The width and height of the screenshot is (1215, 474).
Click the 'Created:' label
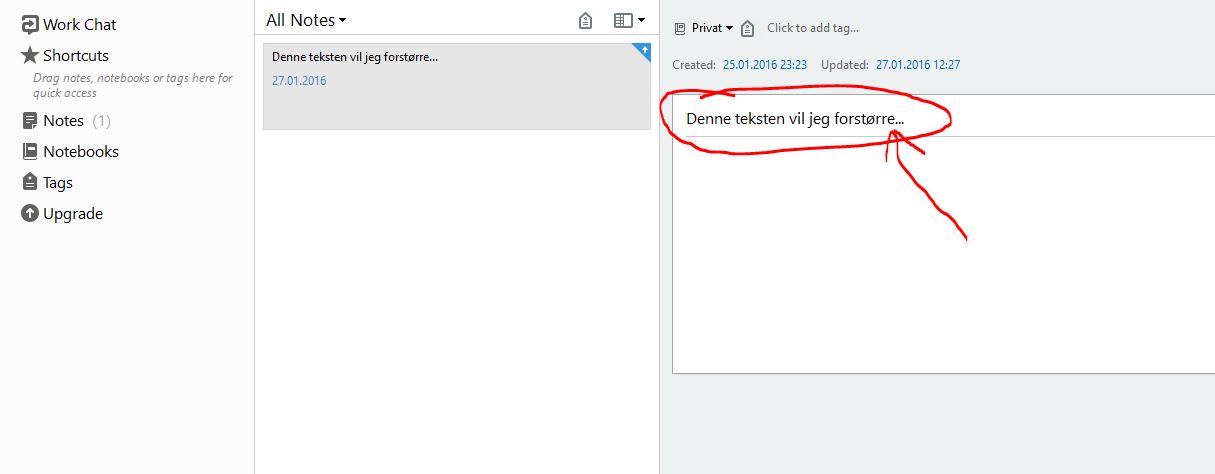[694, 65]
